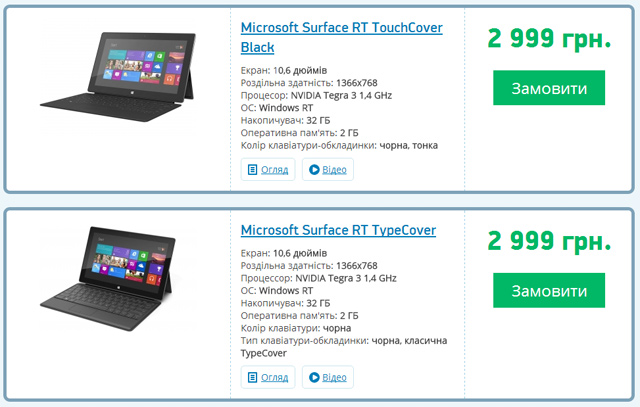
Task: Watch the Відео for TouchCover Black
Action: (328, 170)
